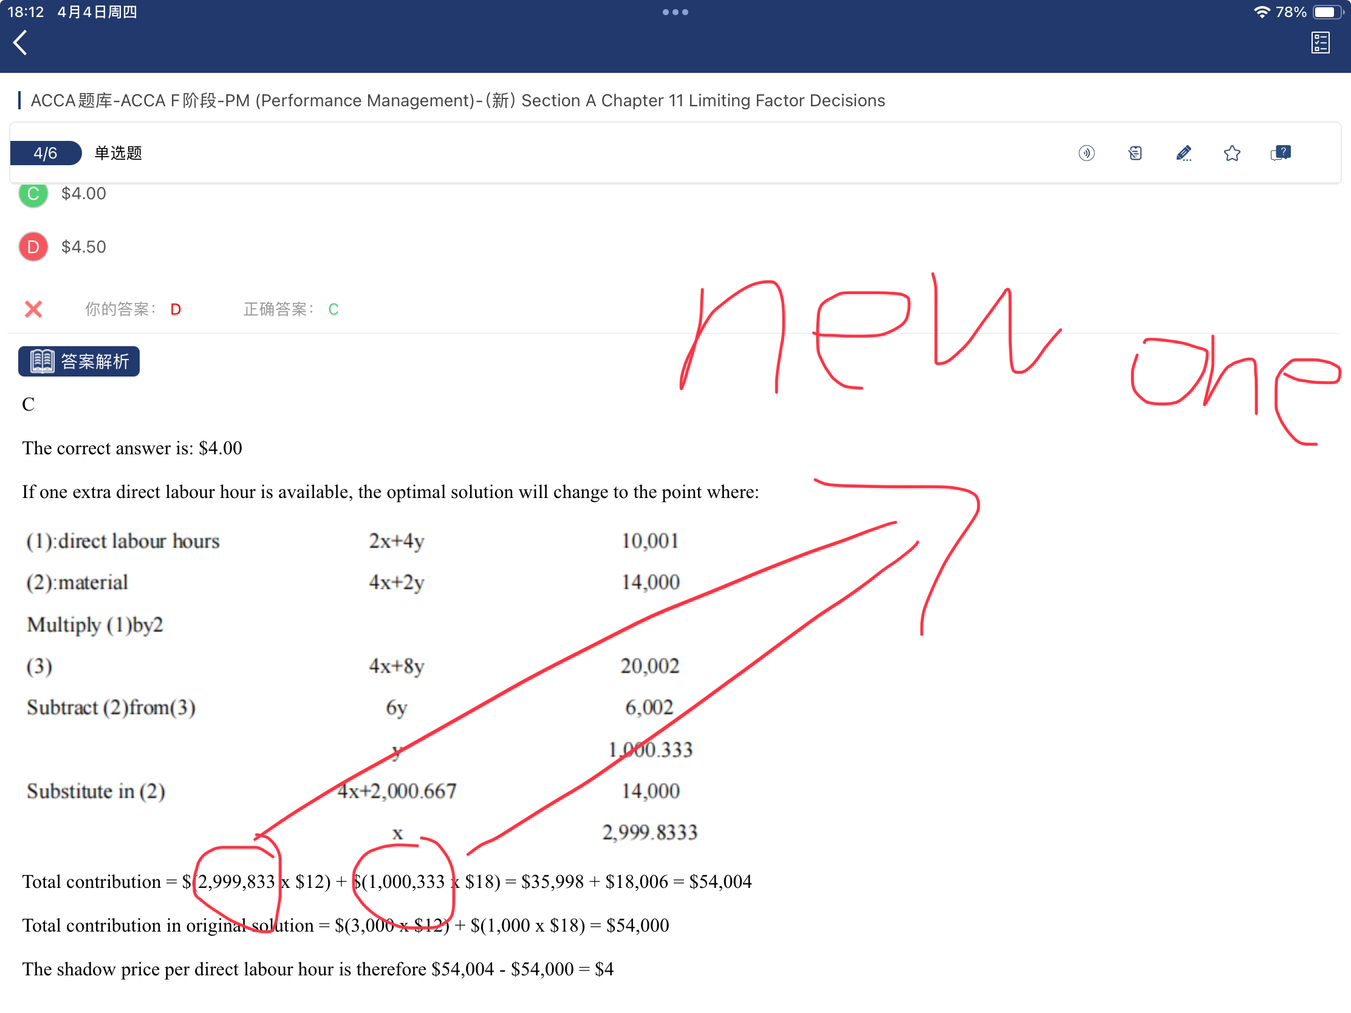Select the pencil annotation tool
Viewport: 1351px width, 1013px height.
pyautogui.click(x=1184, y=153)
